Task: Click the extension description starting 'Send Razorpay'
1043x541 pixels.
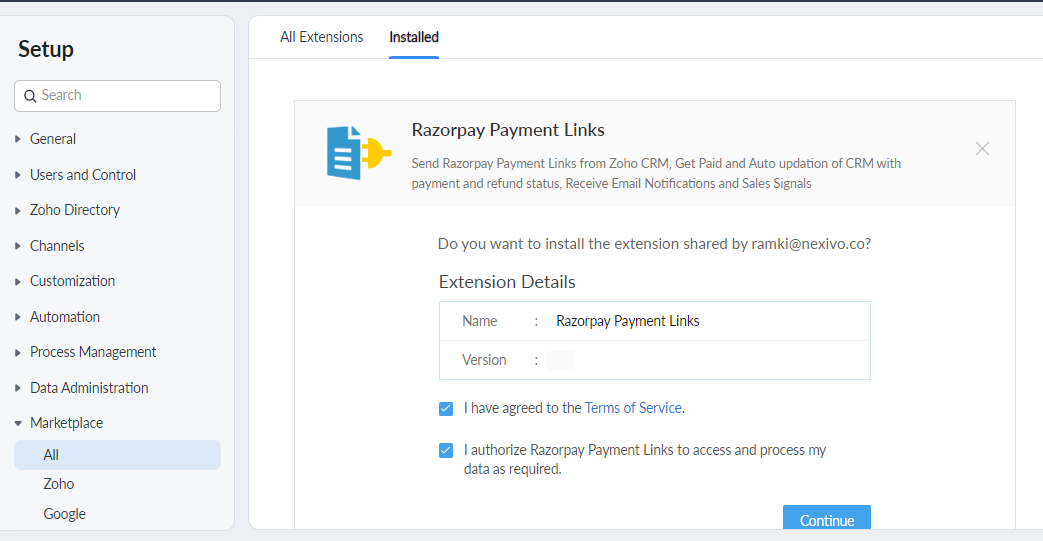Action: 656,173
